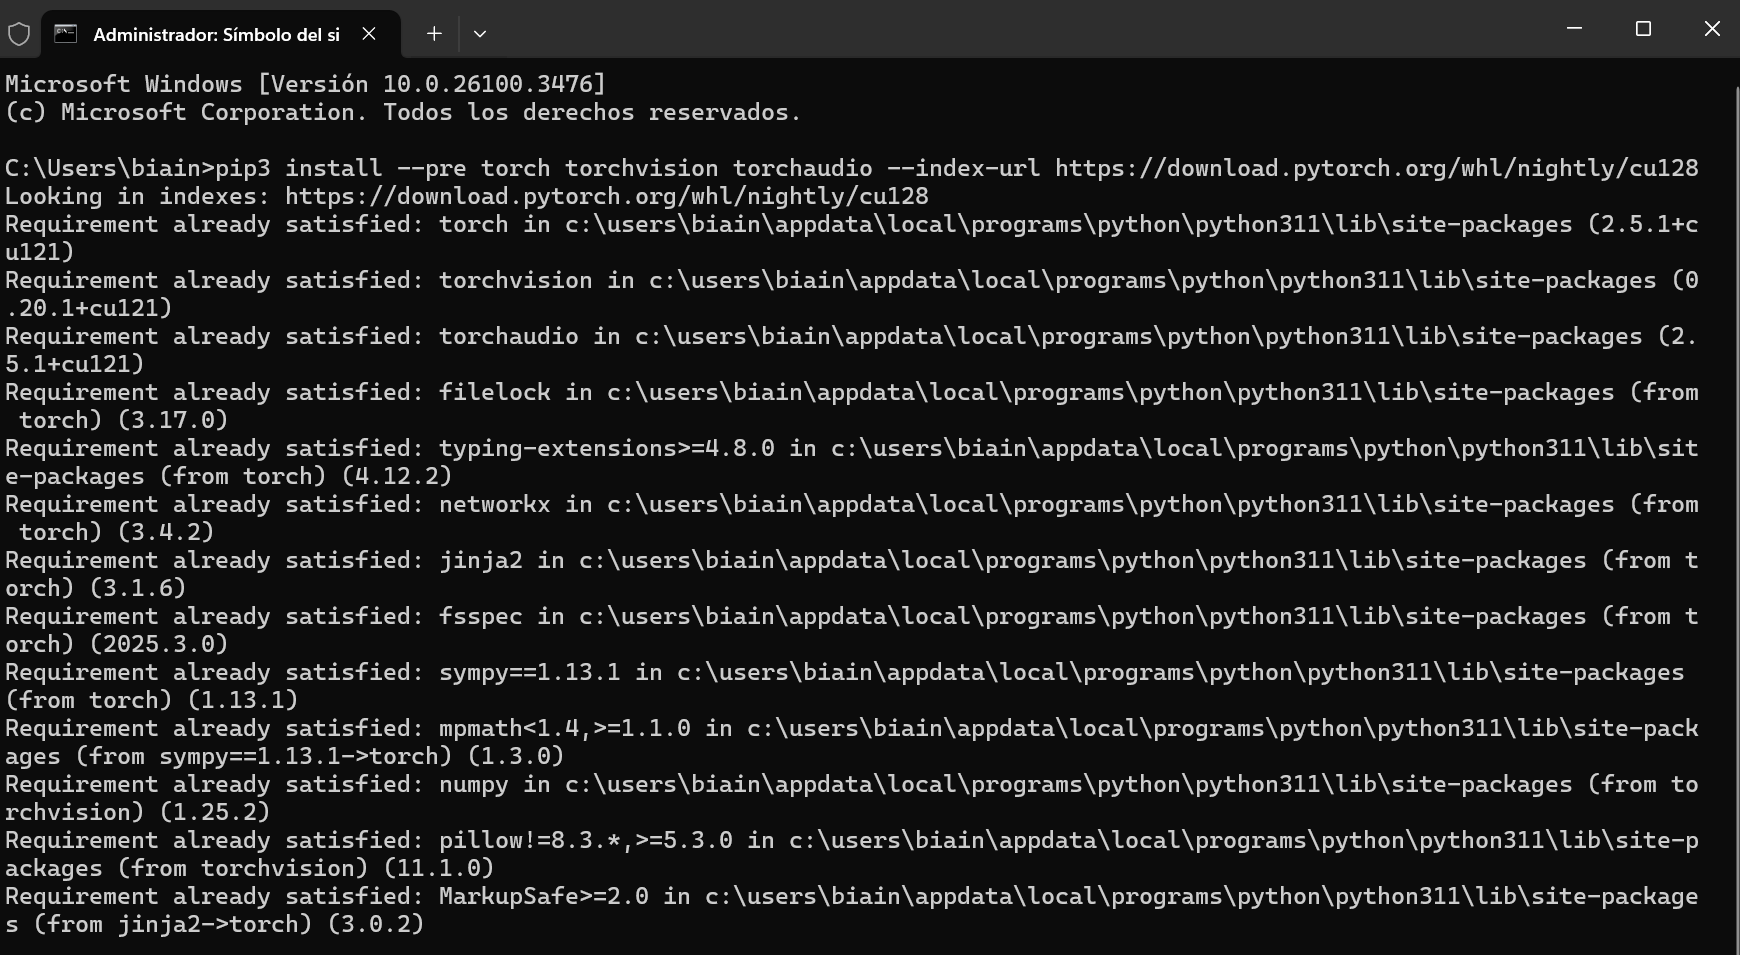Select the "Administrador: Símbolo del si" tab title
Image resolution: width=1740 pixels, height=955 pixels.
216,35
